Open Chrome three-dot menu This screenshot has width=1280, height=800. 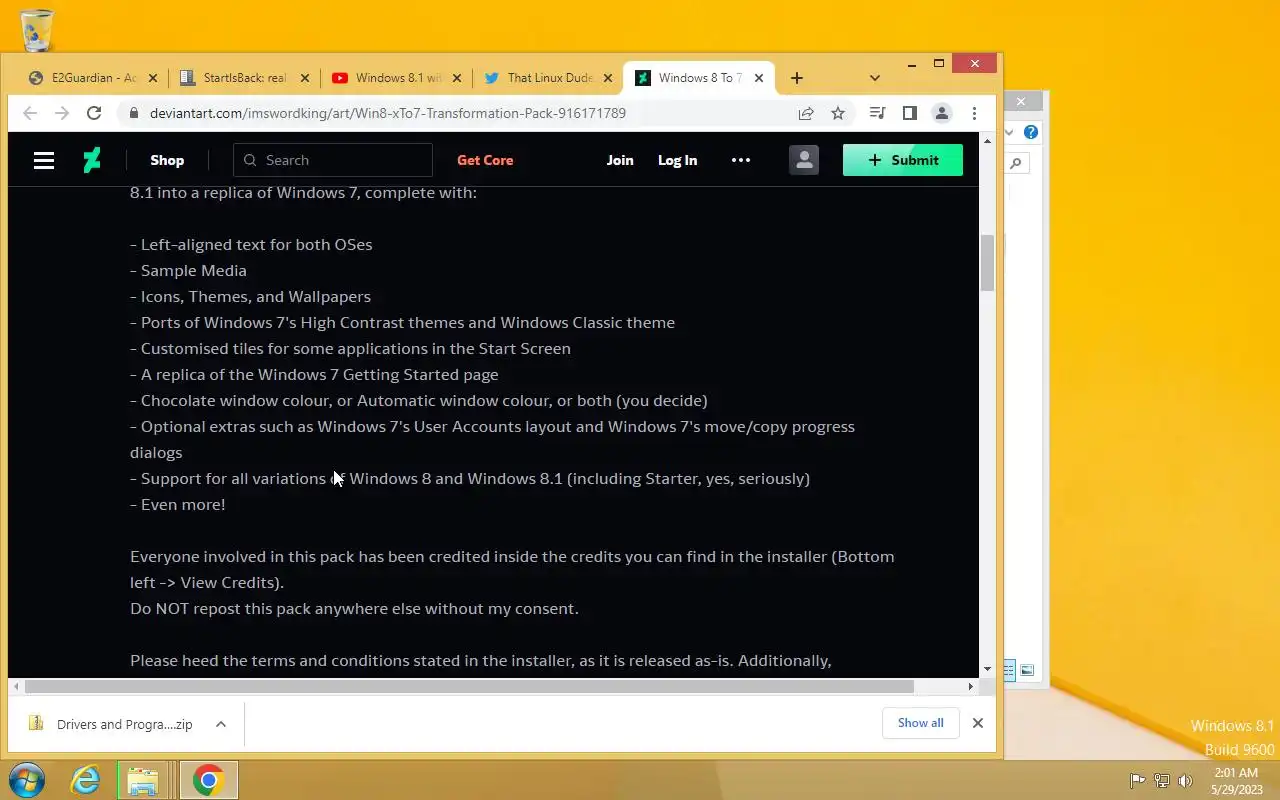tap(974, 113)
